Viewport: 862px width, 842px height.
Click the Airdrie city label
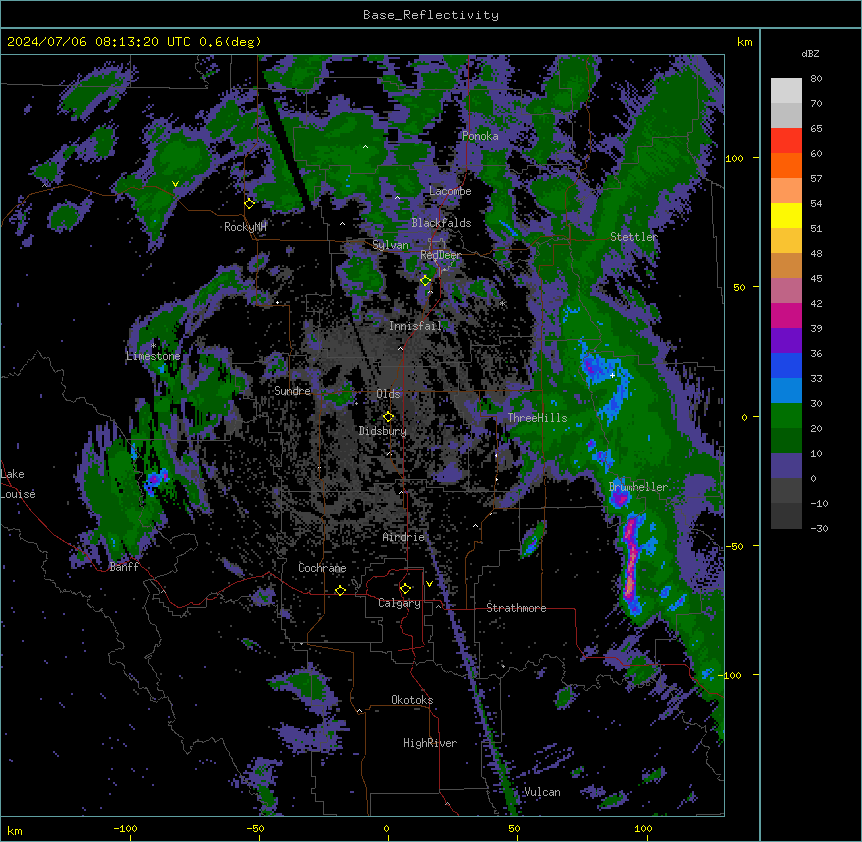click(404, 537)
